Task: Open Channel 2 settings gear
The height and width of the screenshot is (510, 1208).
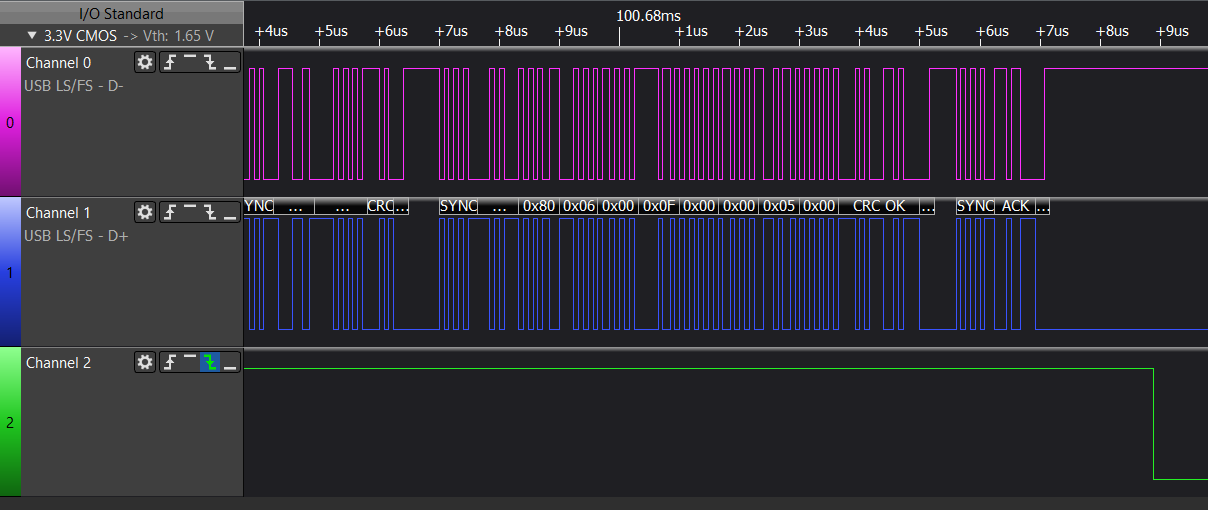Action: (145, 363)
